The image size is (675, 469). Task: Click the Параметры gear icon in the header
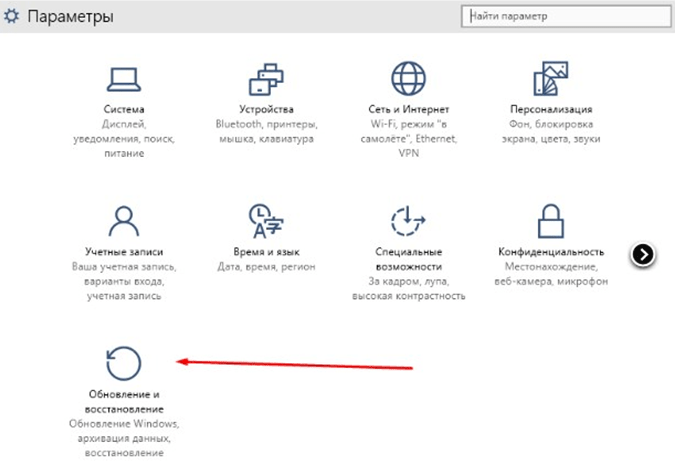[13, 18]
